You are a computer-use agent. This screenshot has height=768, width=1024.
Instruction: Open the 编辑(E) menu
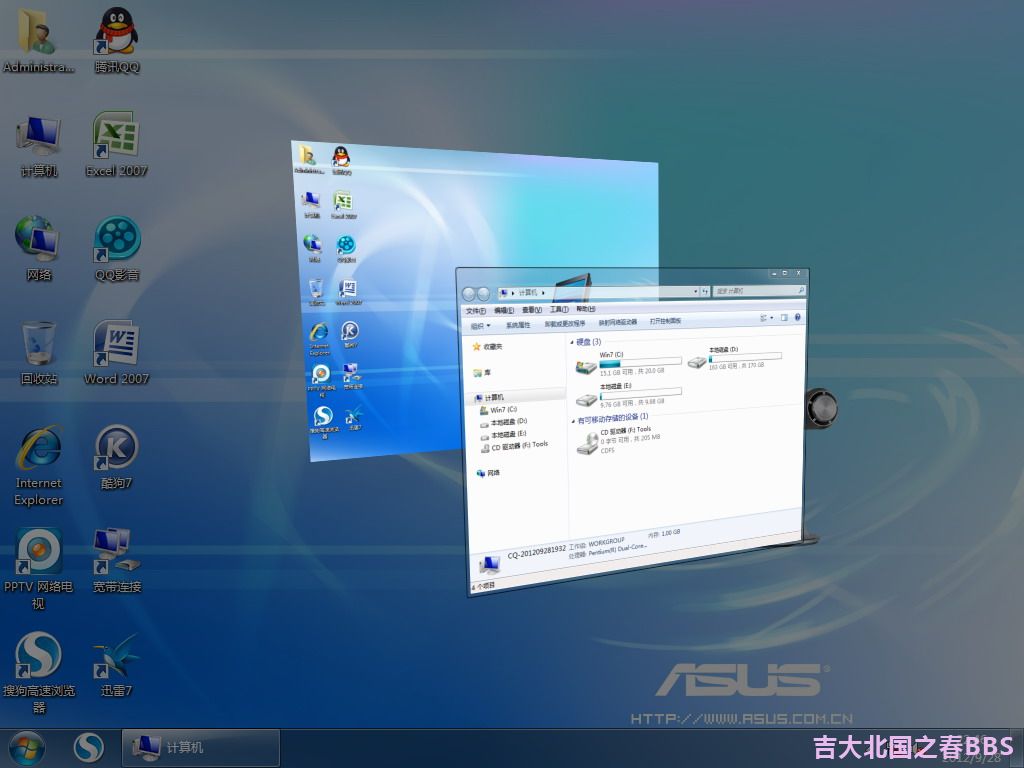tap(504, 310)
